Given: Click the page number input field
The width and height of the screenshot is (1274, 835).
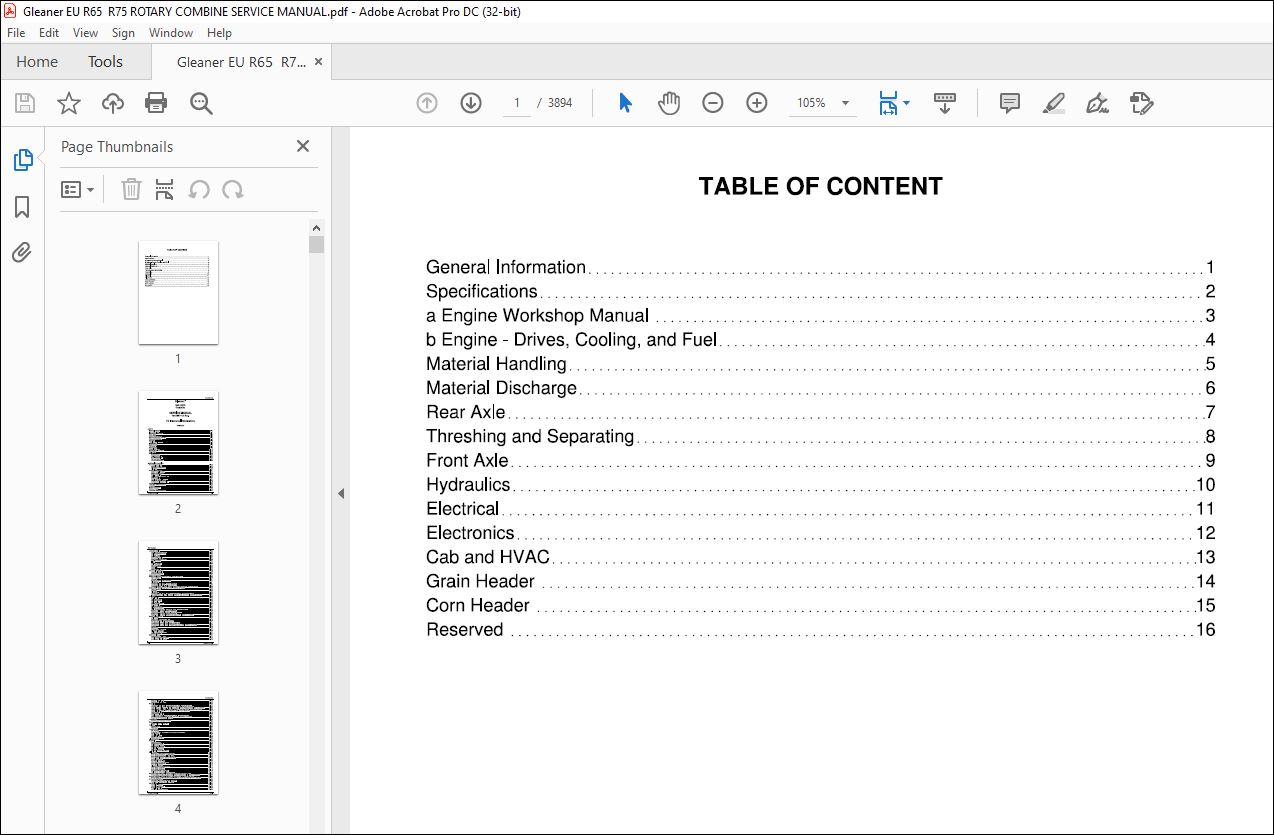Looking at the screenshot, I should (x=517, y=103).
